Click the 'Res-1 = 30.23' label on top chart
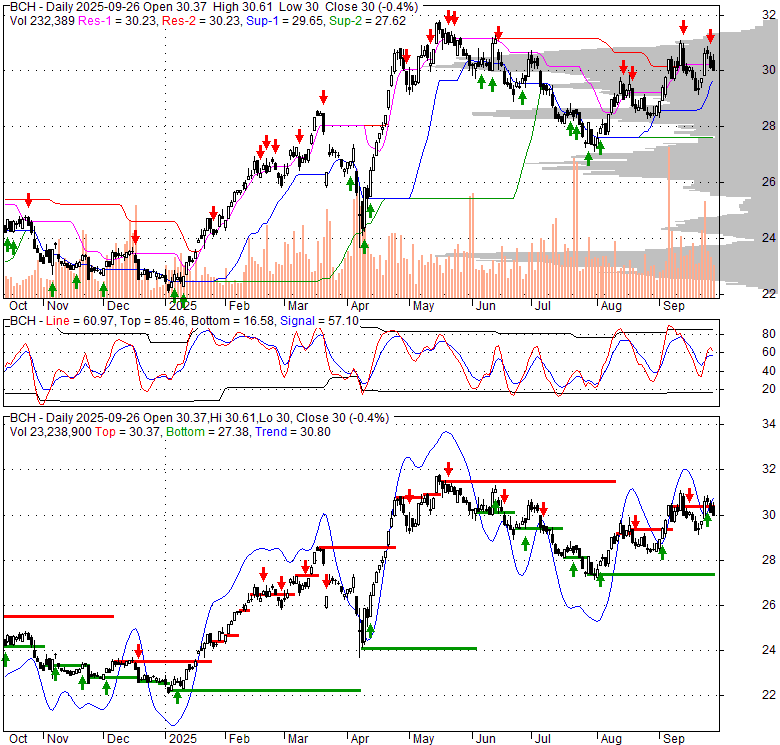The image size is (780, 745). click(117, 21)
